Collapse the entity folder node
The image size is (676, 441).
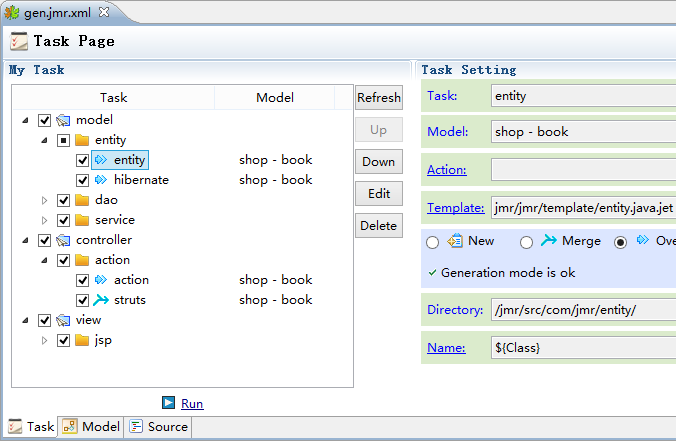pyautogui.click(x=44, y=141)
